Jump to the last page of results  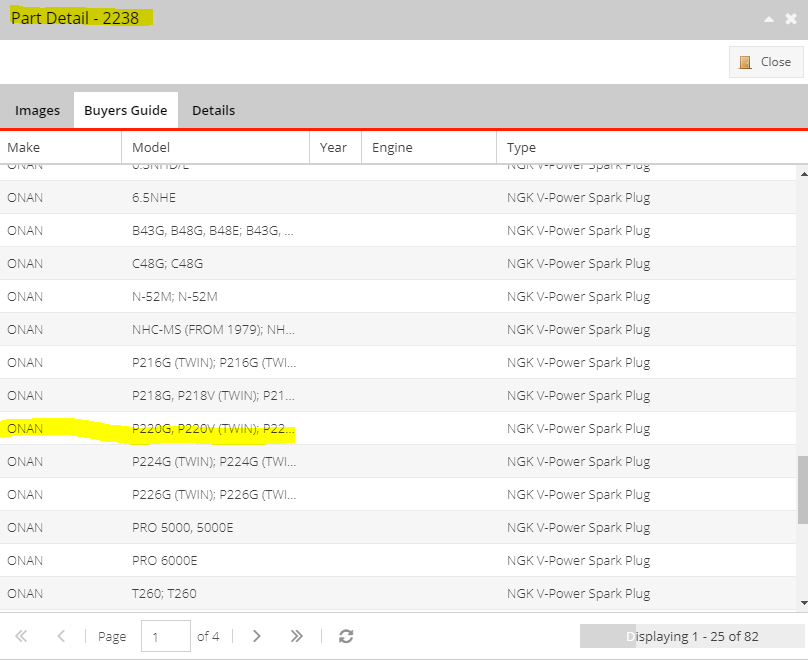coord(296,636)
